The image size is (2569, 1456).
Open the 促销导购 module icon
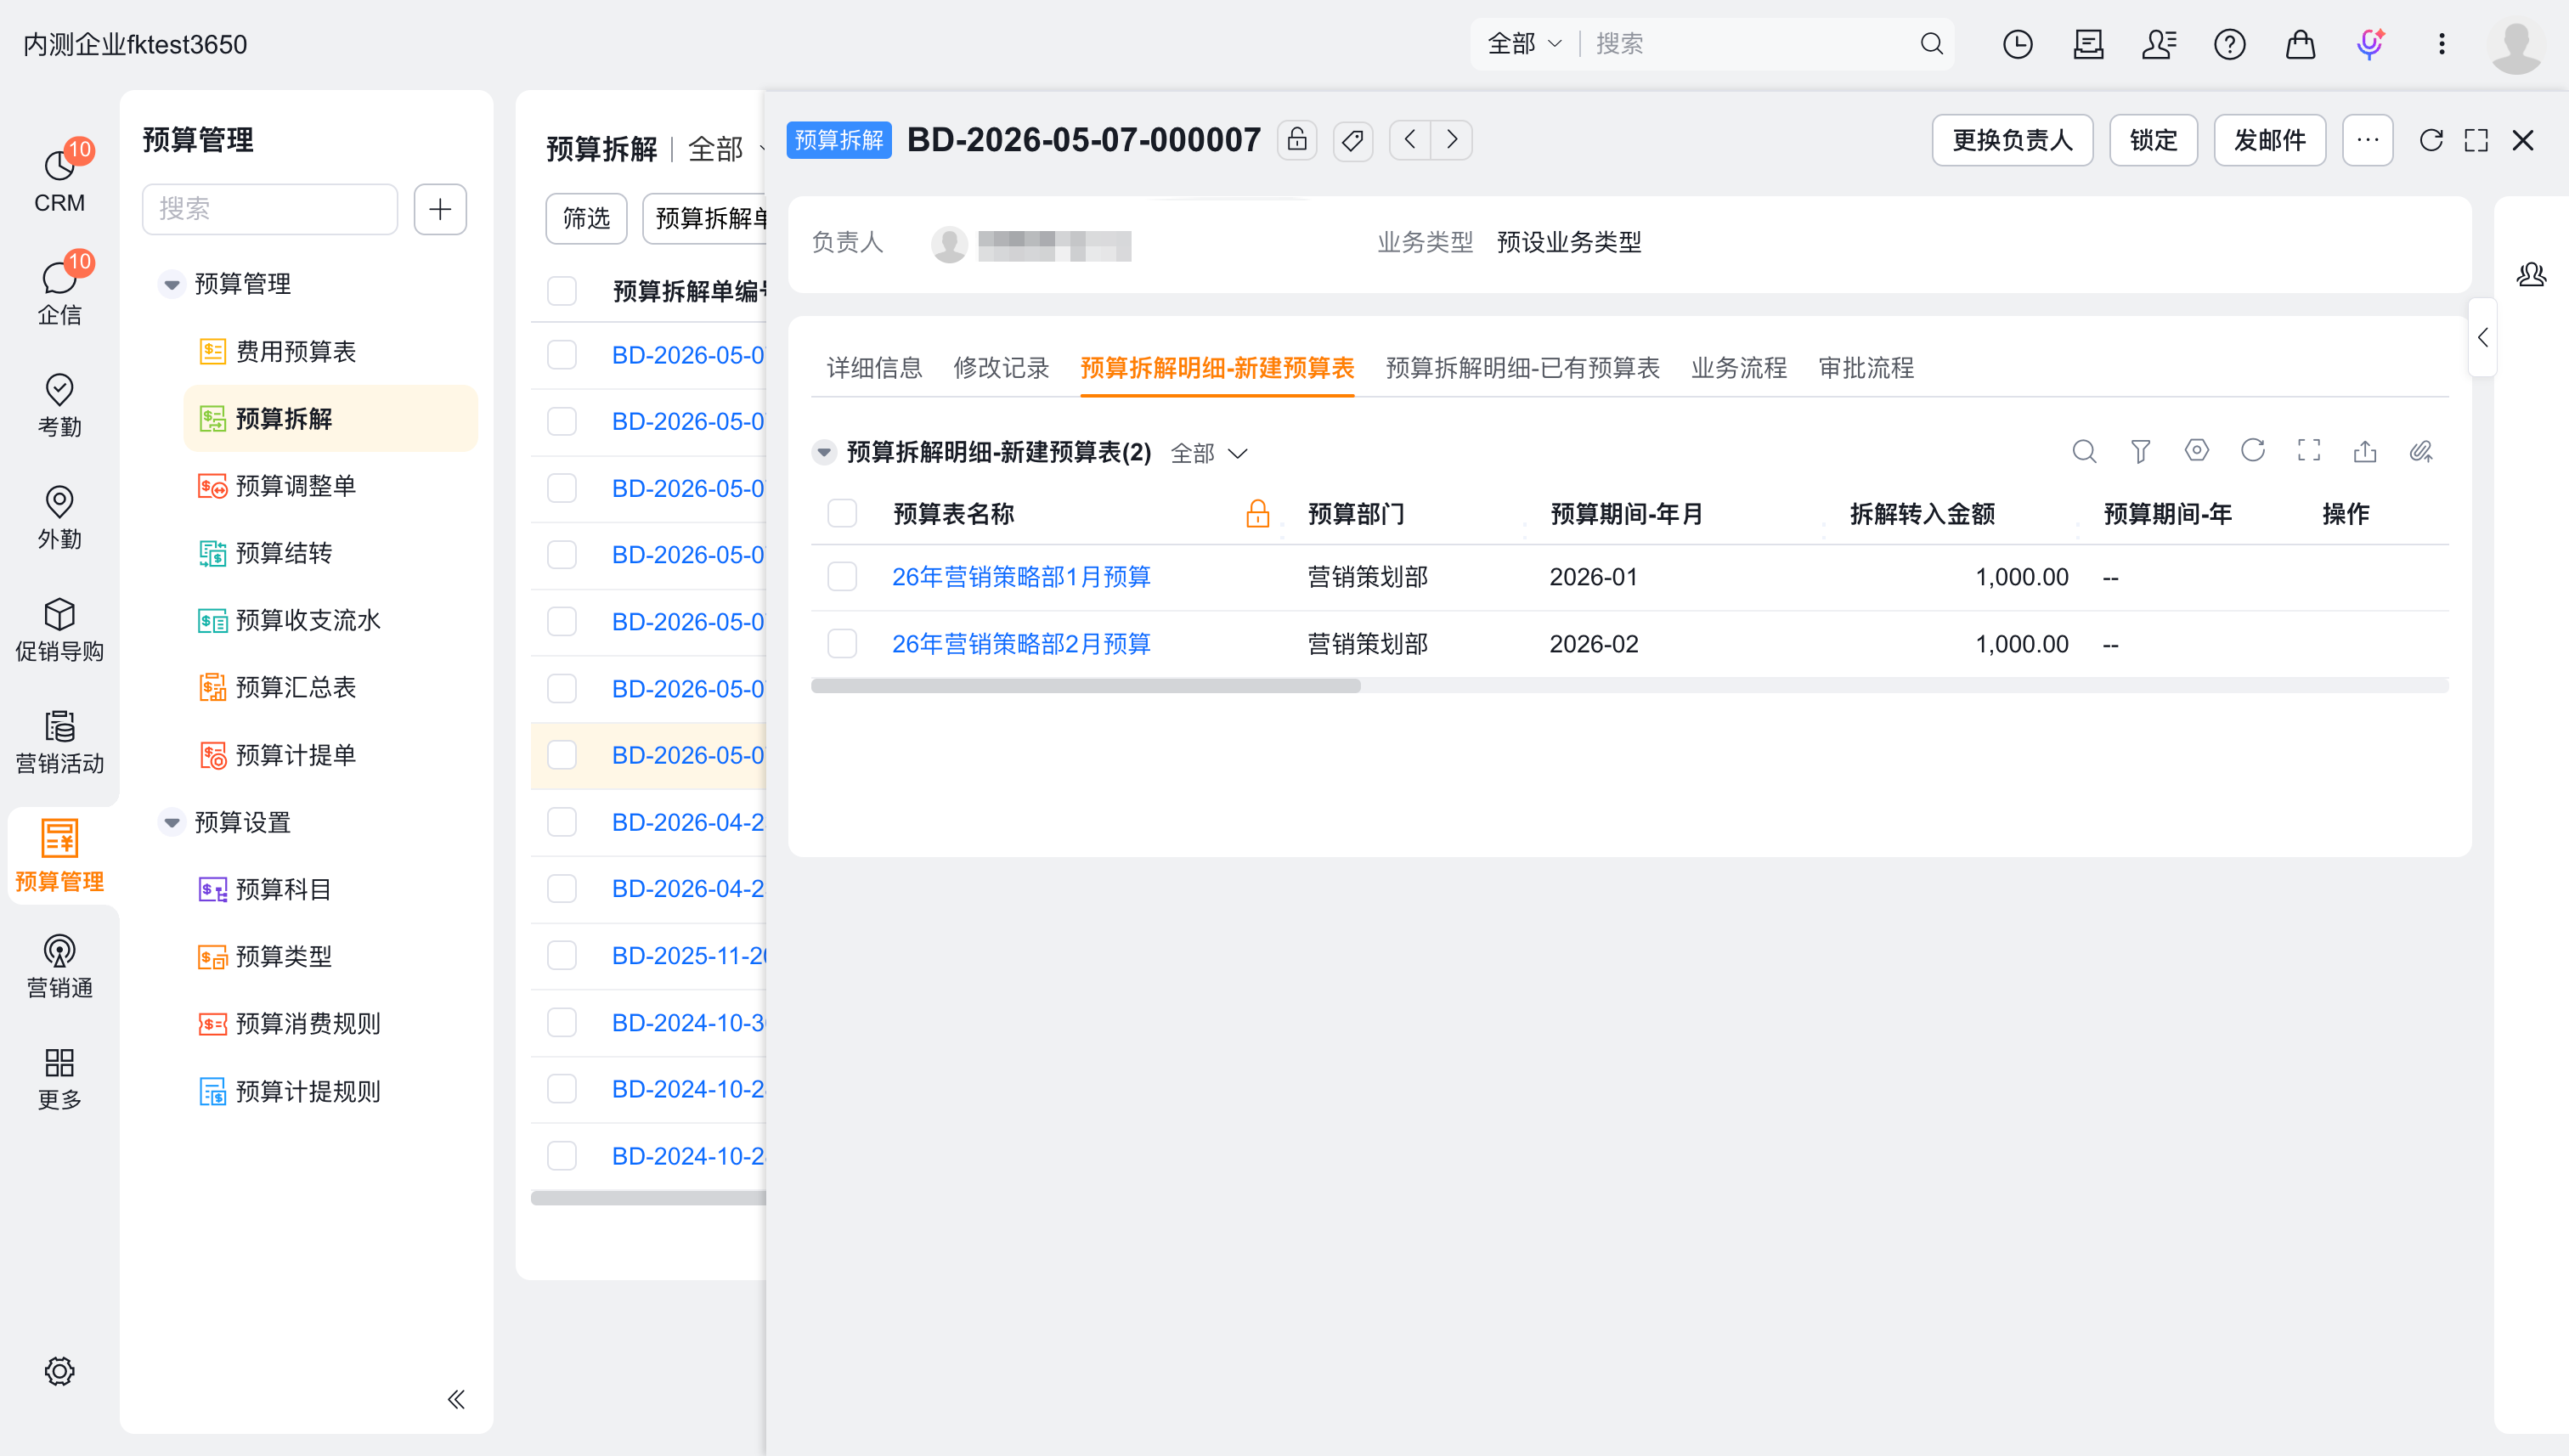(59, 613)
